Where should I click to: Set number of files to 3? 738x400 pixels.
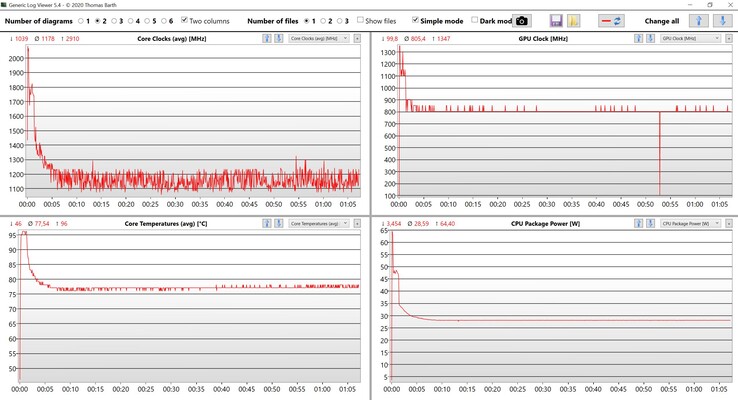[339, 20]
